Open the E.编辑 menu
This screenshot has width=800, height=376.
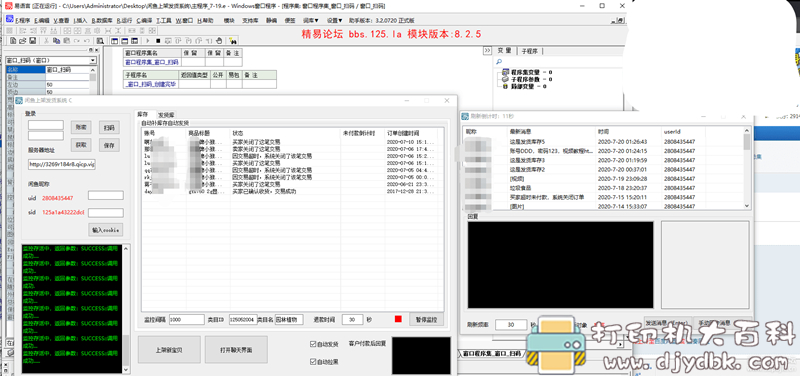(x=42, y=21)
